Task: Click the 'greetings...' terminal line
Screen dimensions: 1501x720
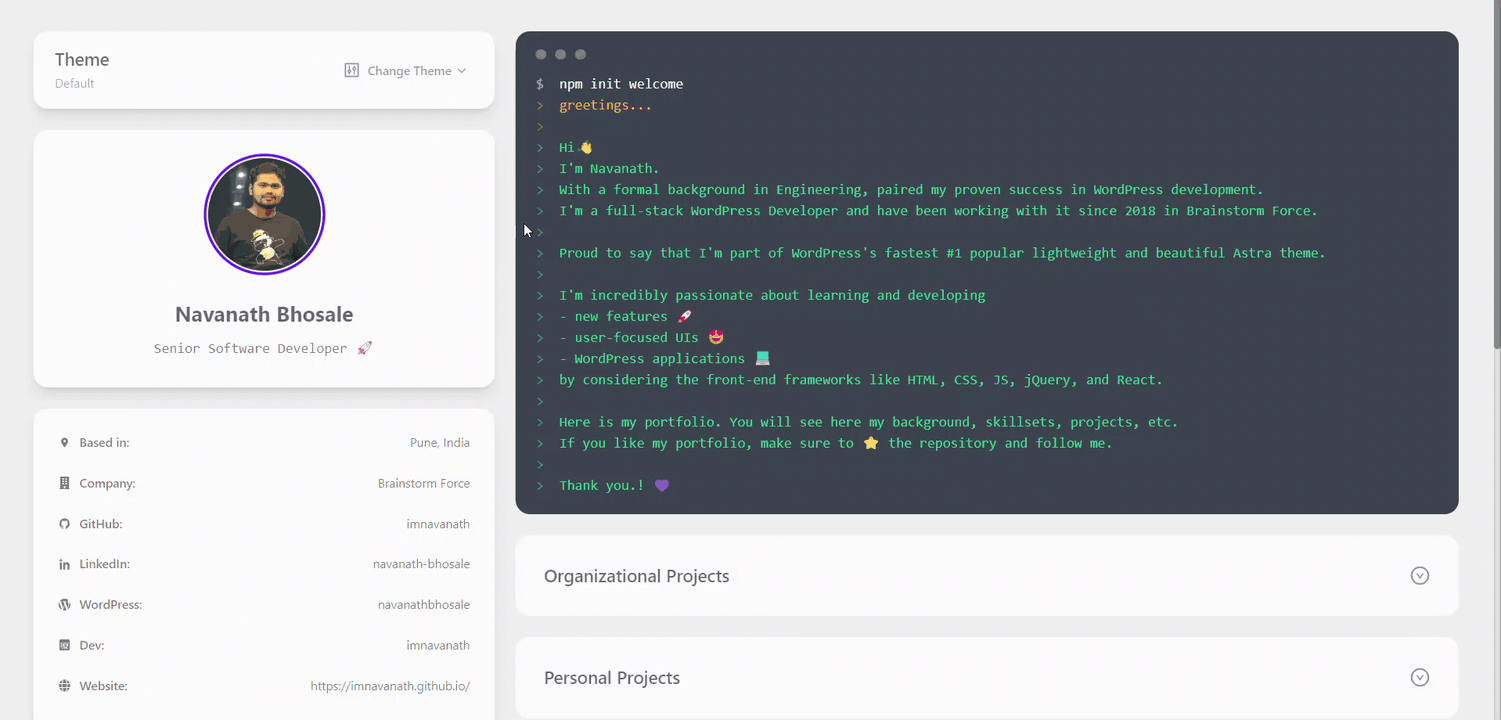Action: click(x=605, y=105)
